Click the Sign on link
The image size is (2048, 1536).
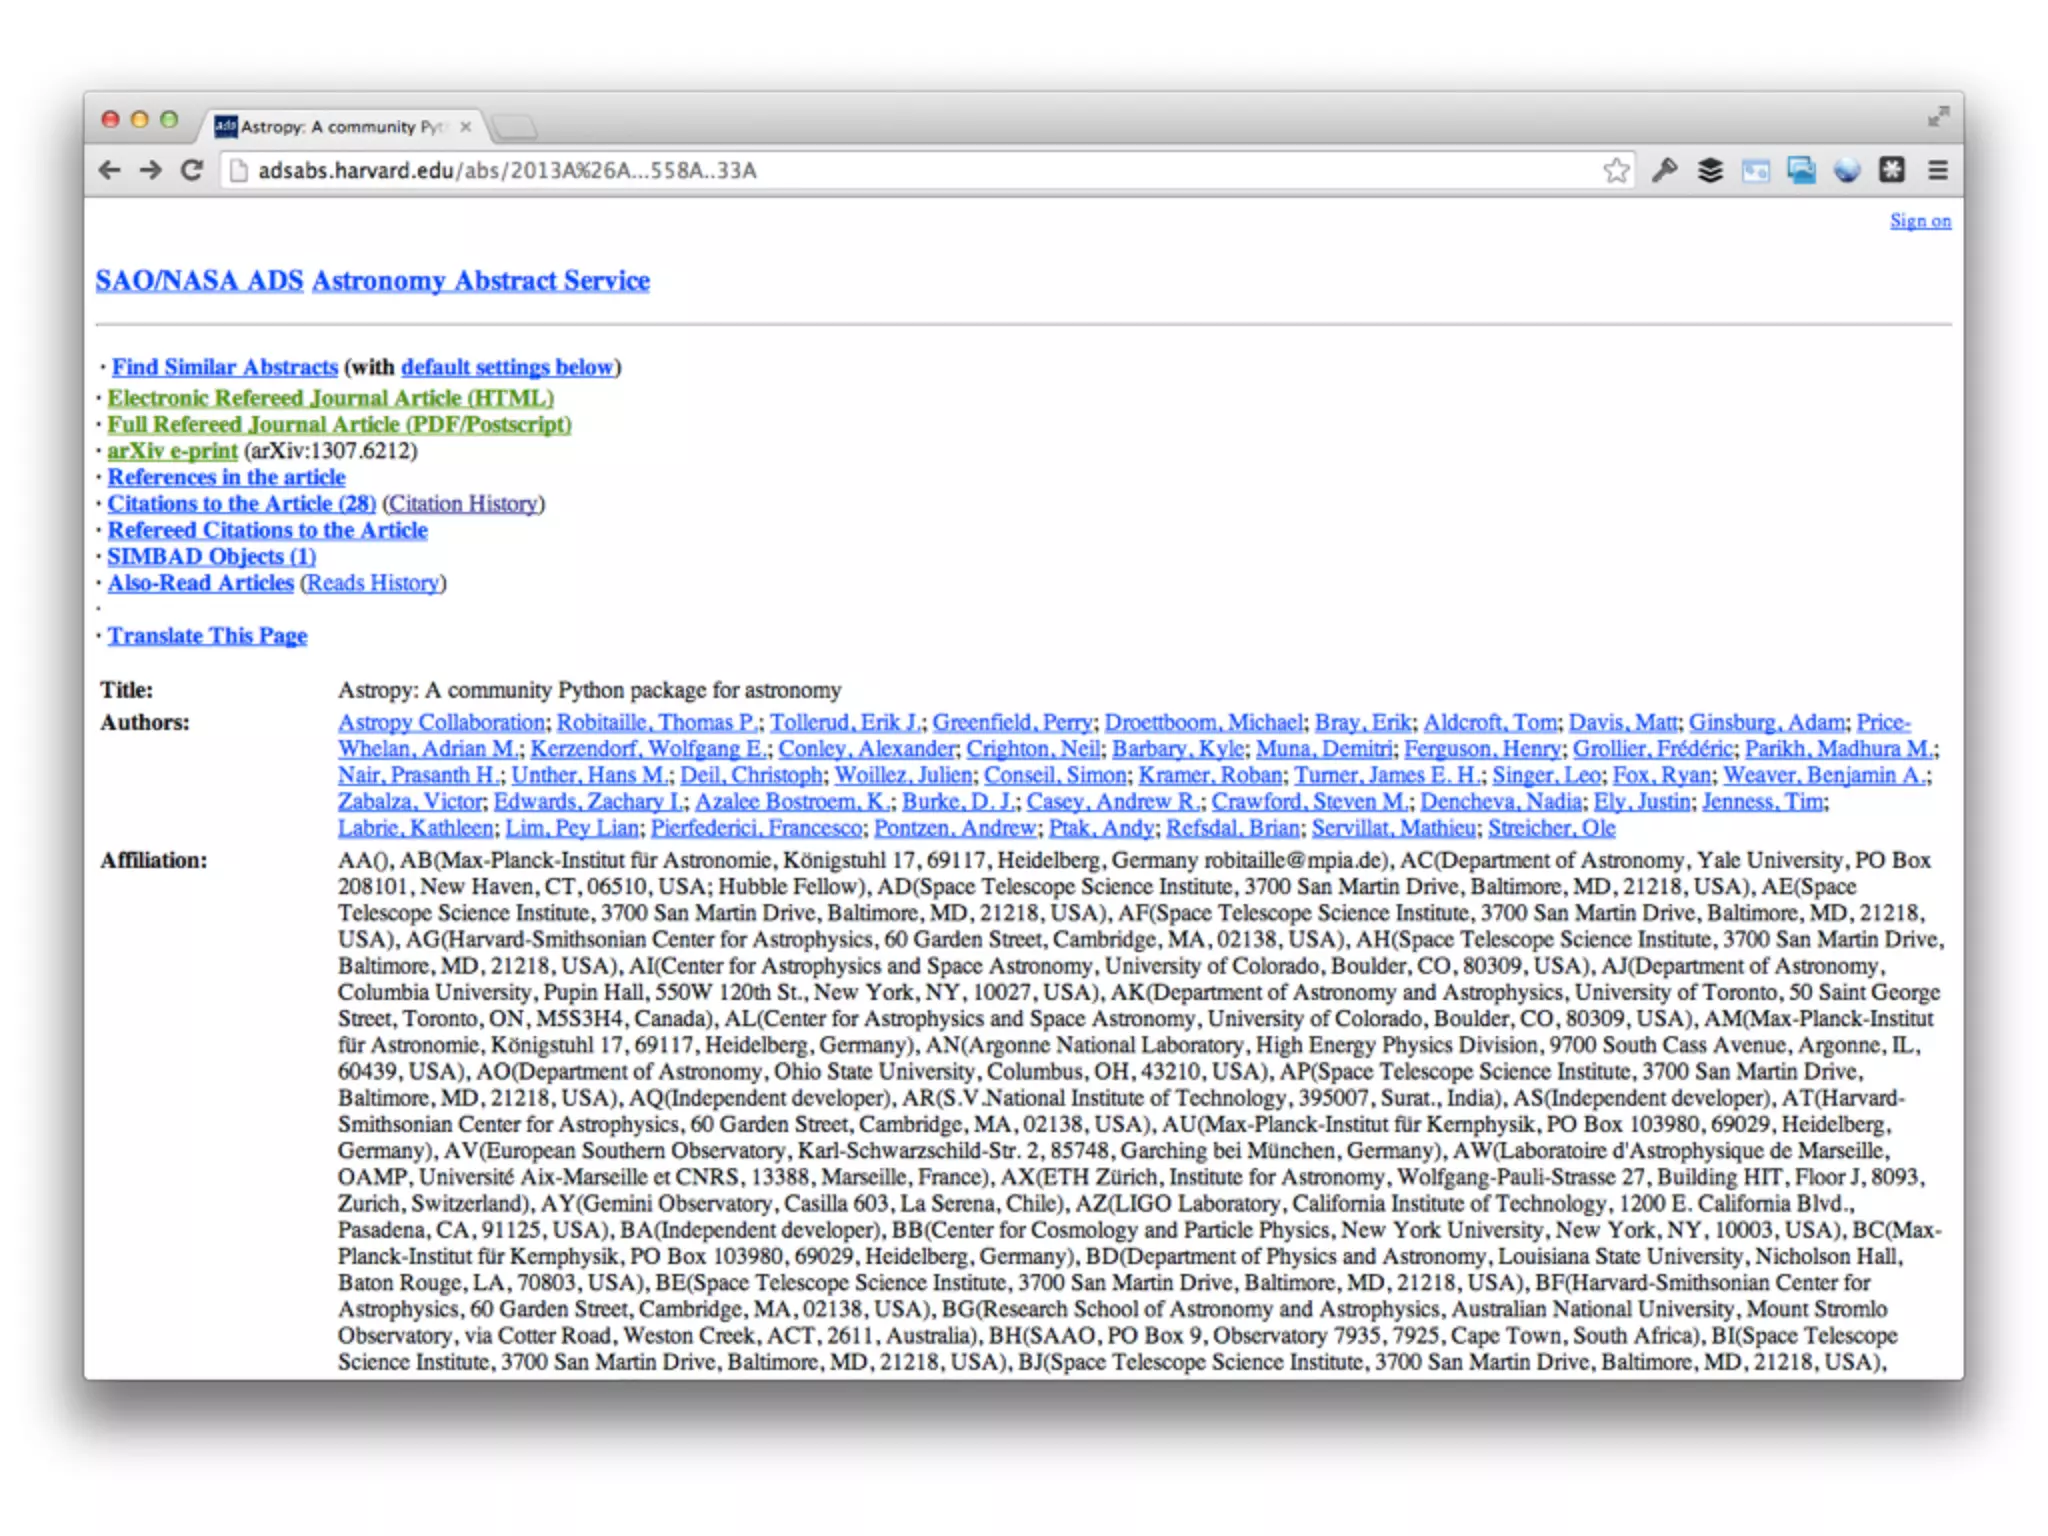tap(1920, 221)
